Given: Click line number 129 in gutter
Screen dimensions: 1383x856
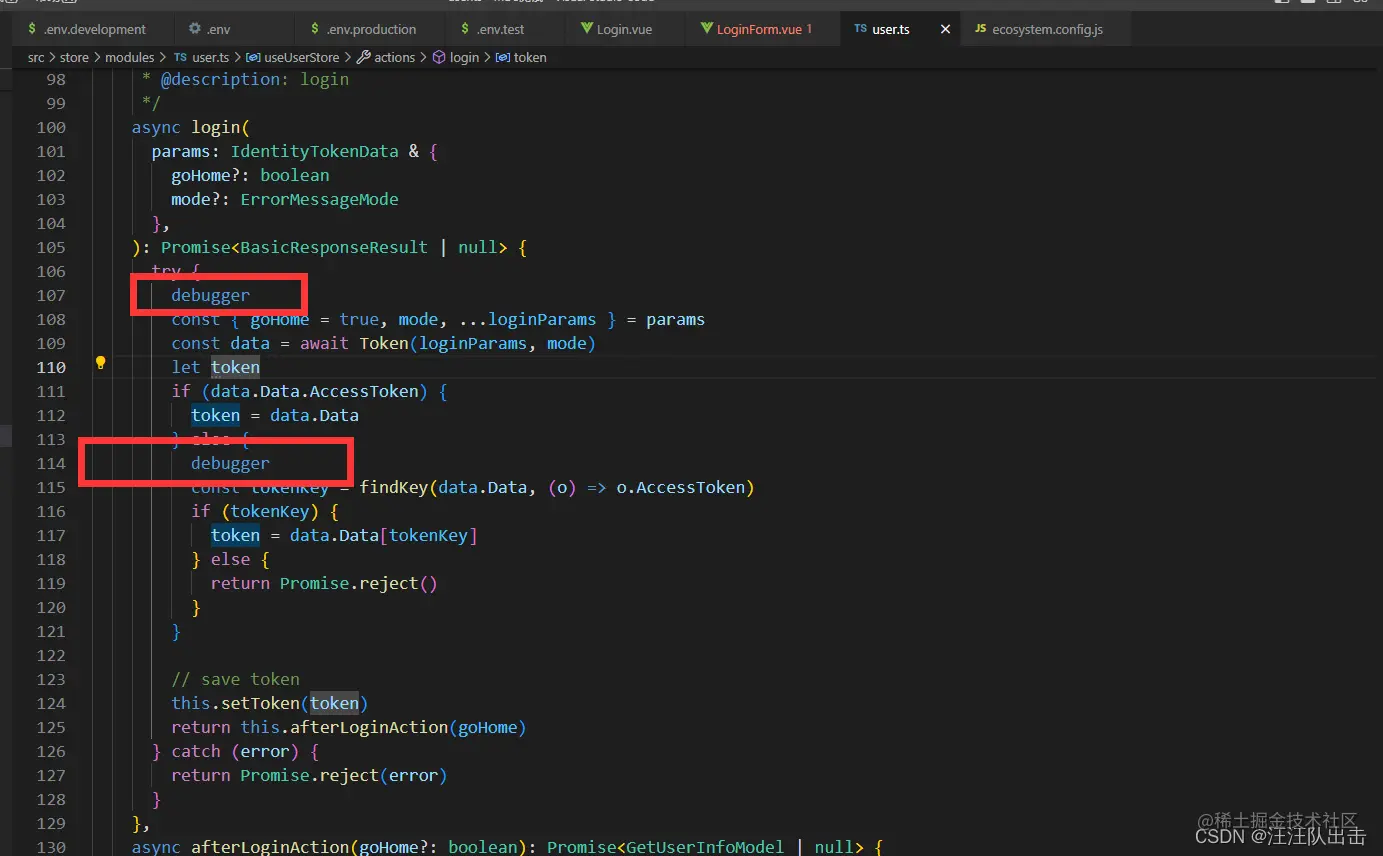Looking at the screenshot, I should 51,823.
